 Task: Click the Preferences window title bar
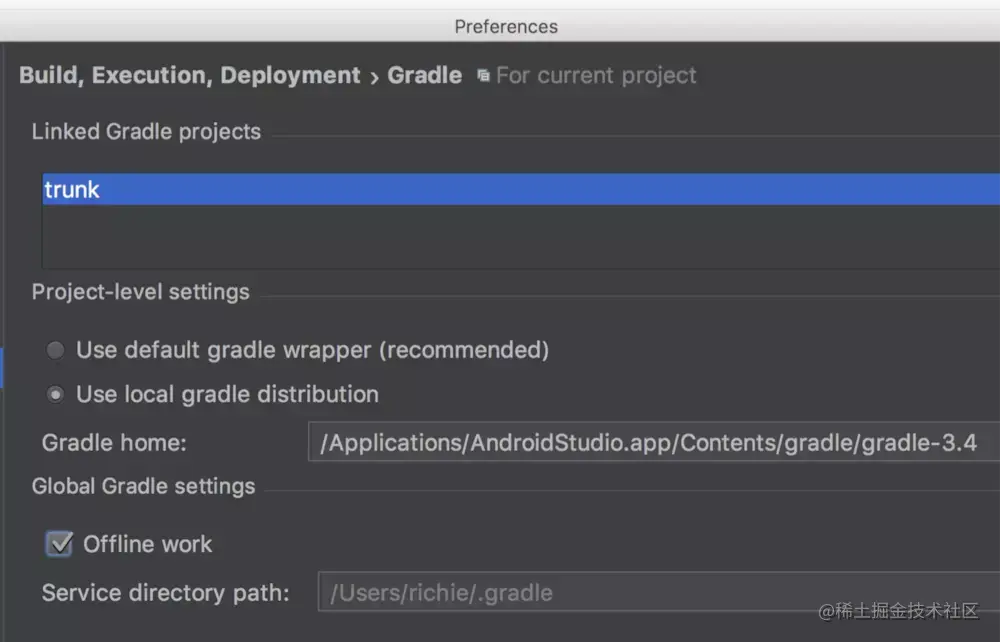tap(506, 26)
